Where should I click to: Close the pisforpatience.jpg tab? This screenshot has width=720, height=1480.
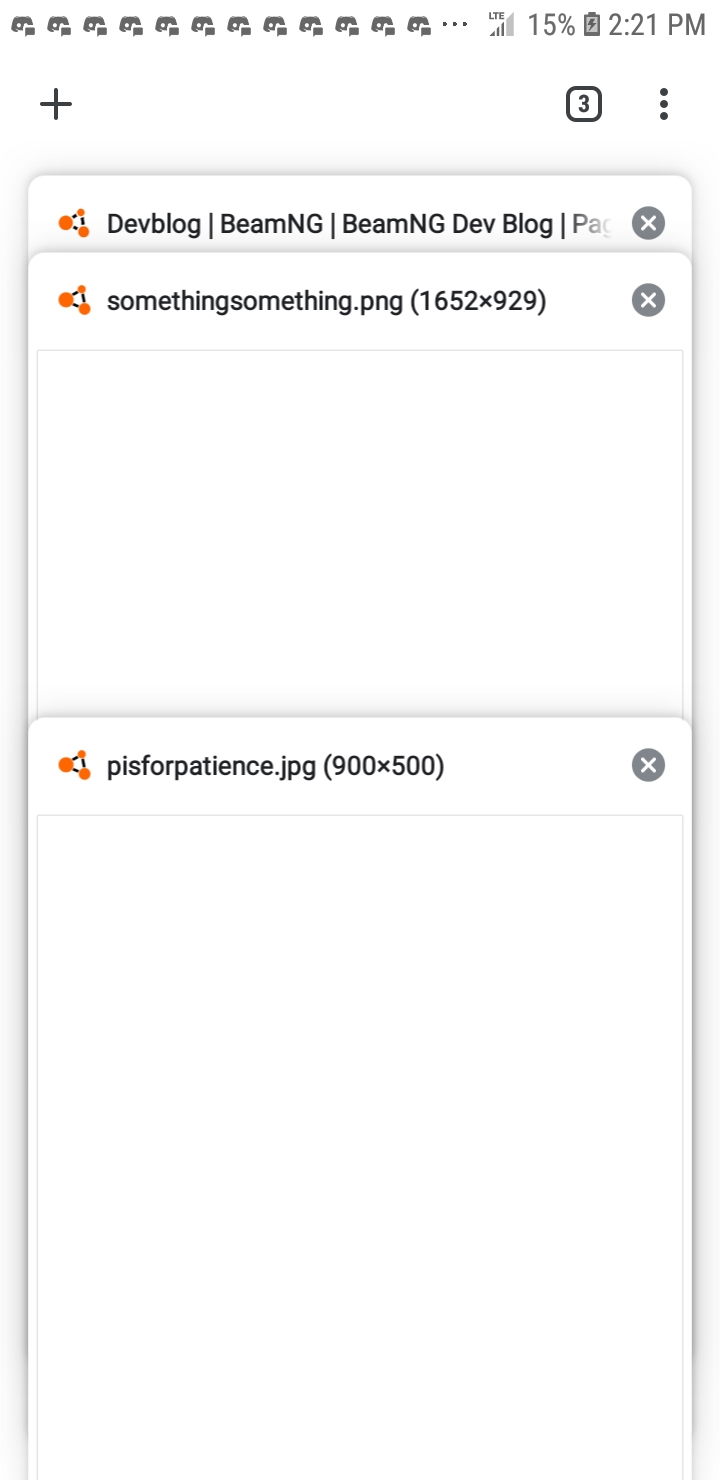pyautogui.click(x=648, y=766)
